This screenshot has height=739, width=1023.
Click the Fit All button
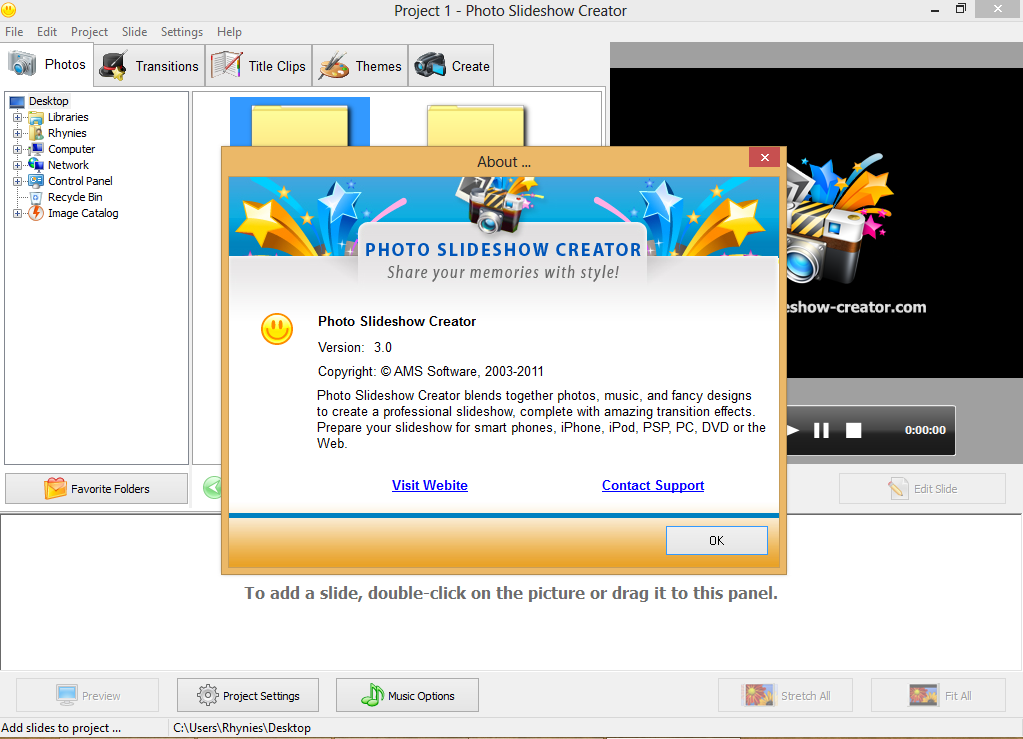(x=938, y=695)
